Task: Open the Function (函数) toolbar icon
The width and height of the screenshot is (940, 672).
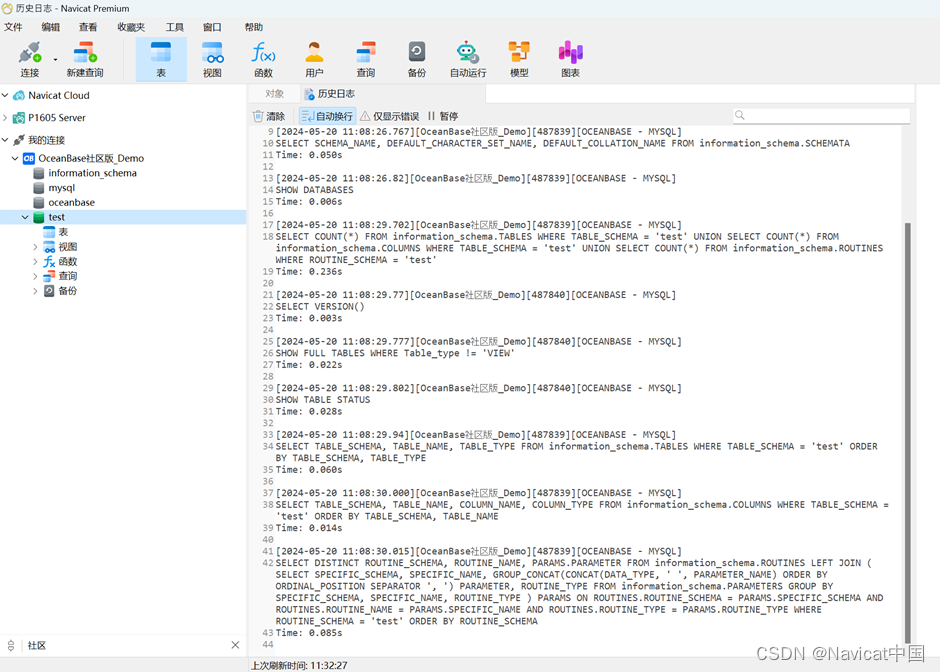Action: point(263,59)
